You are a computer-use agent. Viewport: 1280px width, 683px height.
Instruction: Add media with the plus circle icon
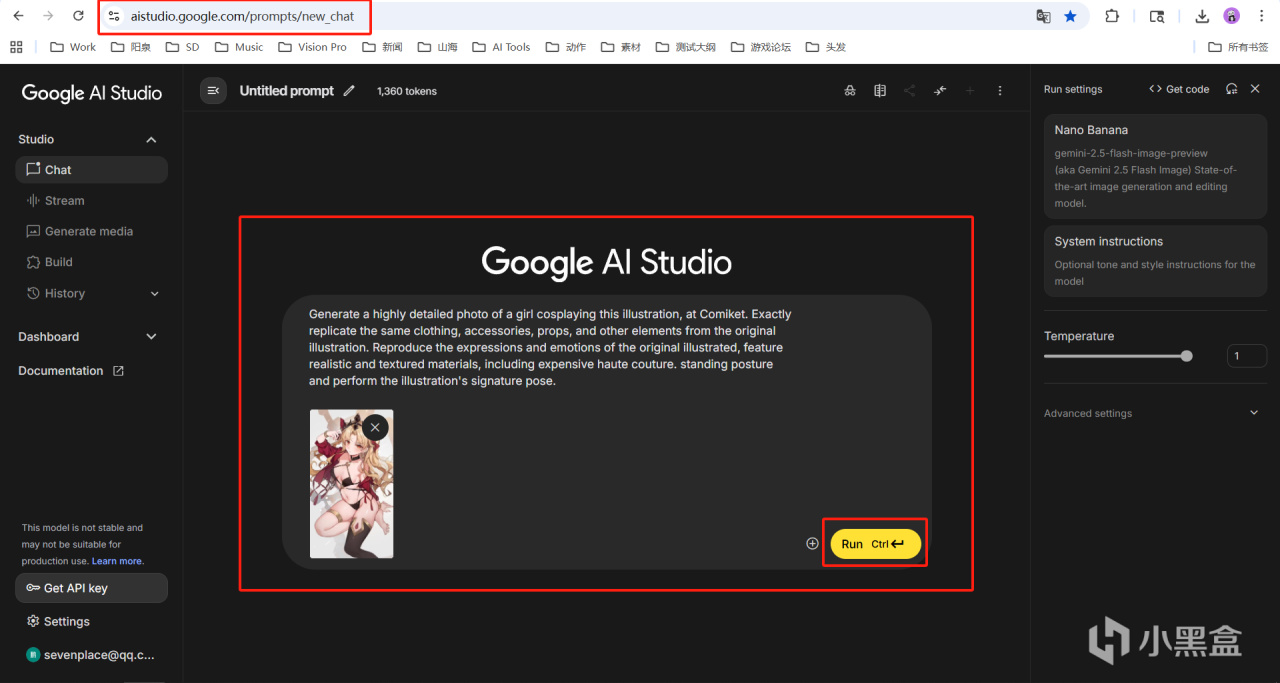[x=812, y=544]
